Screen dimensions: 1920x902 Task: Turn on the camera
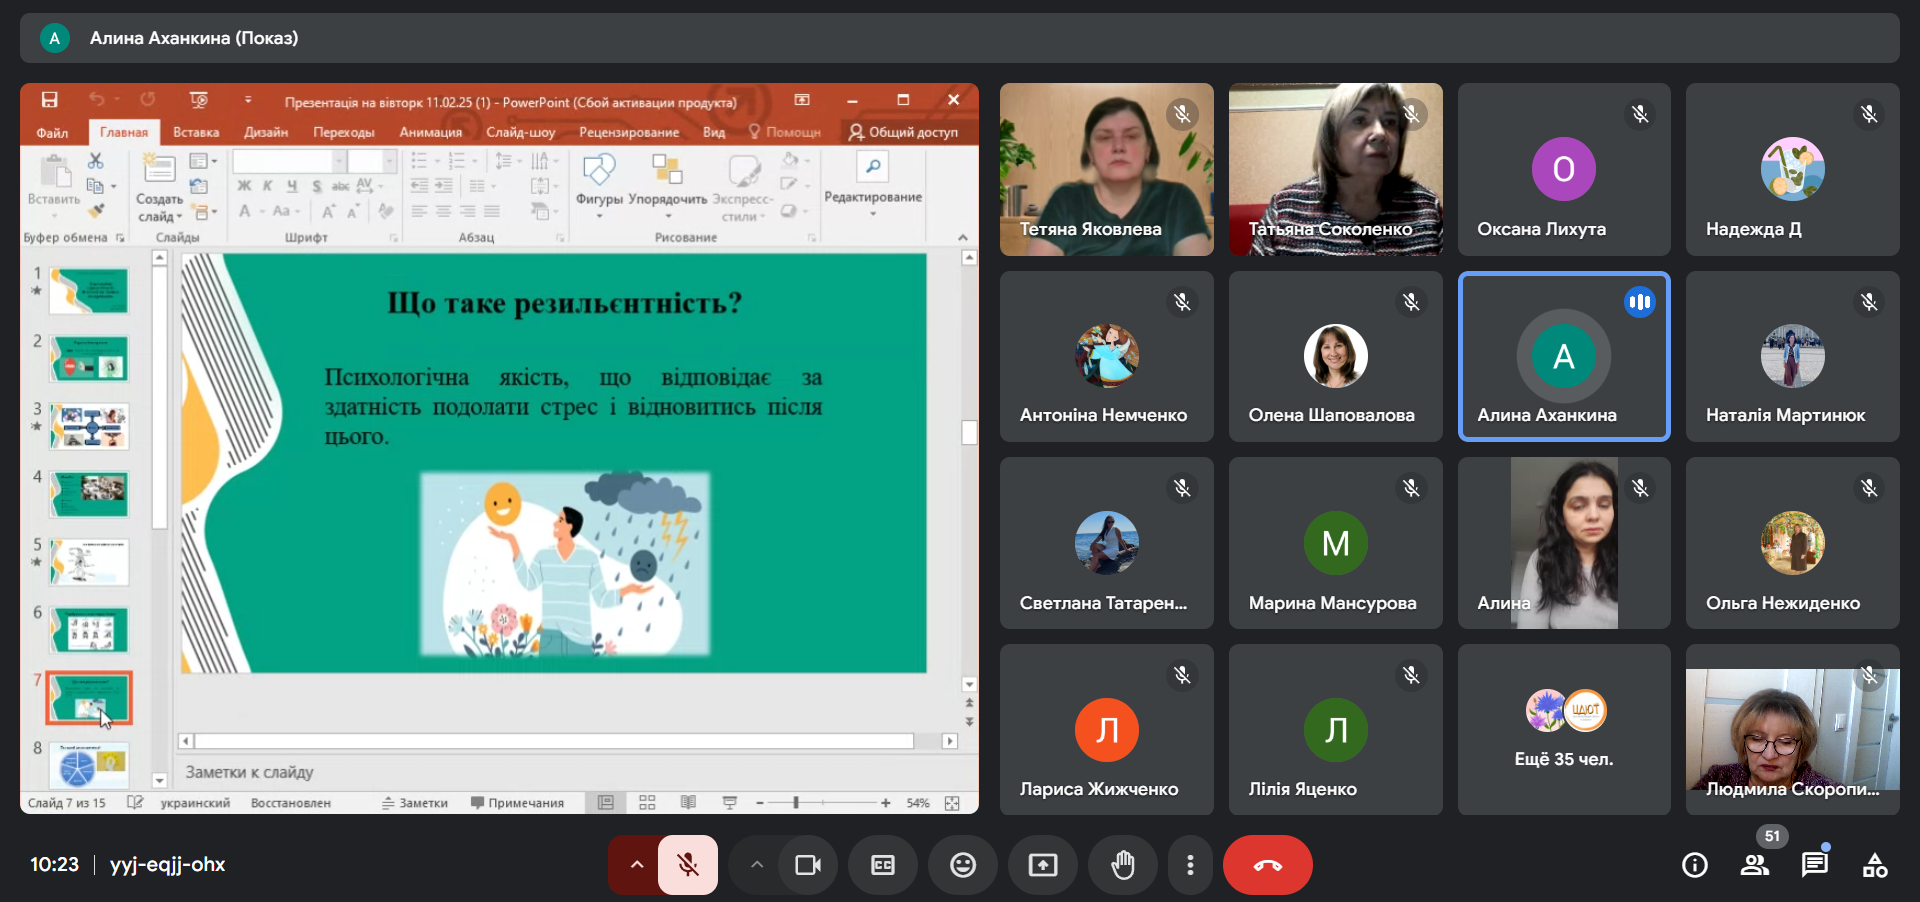pyautogui.click(x=807, y=865)
